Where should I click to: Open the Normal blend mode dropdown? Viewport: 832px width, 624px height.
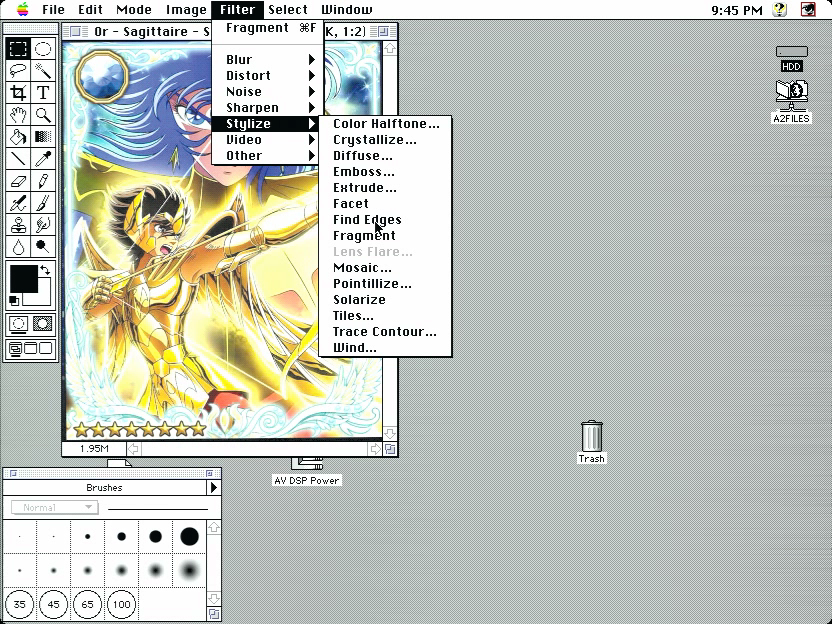tap(54, 507)
